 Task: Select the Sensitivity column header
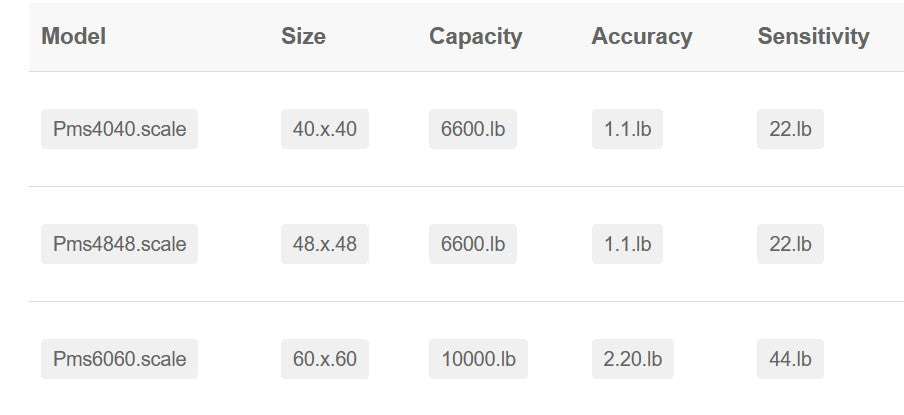pyautogui.click(x=813, y=37)
